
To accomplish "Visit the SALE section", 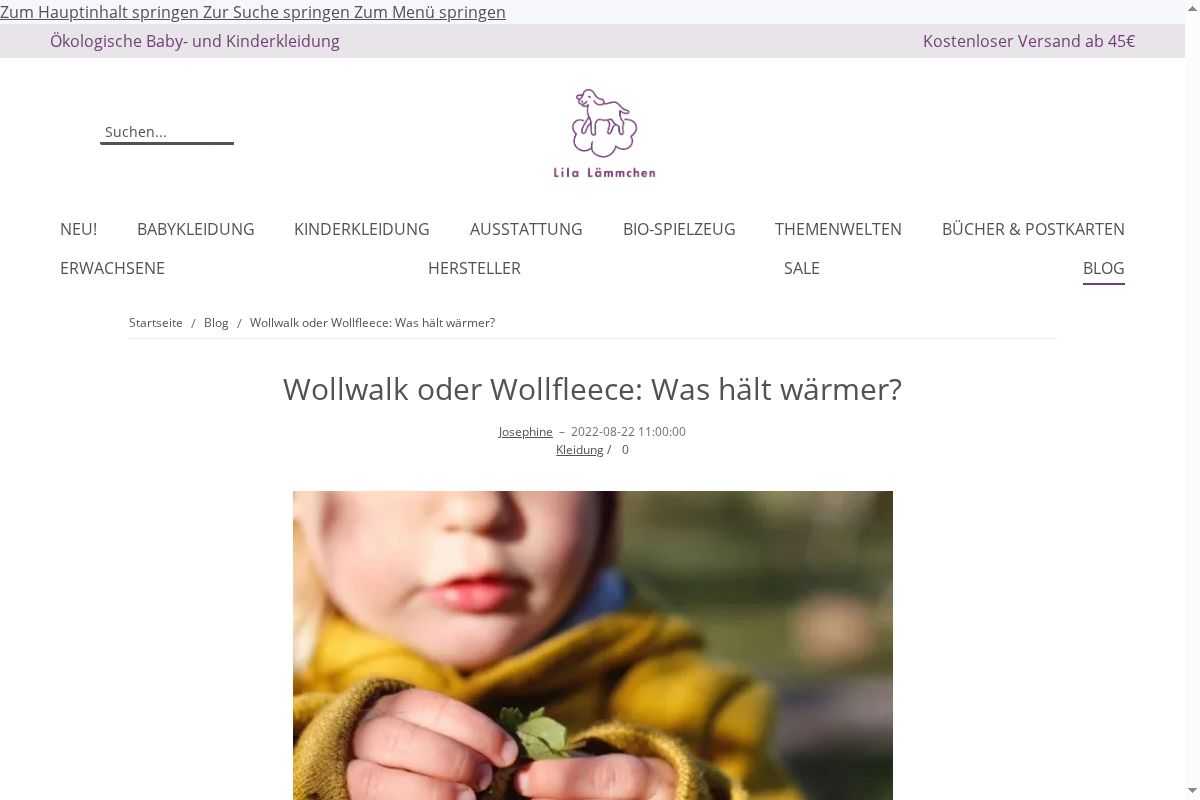I will 802,268.
